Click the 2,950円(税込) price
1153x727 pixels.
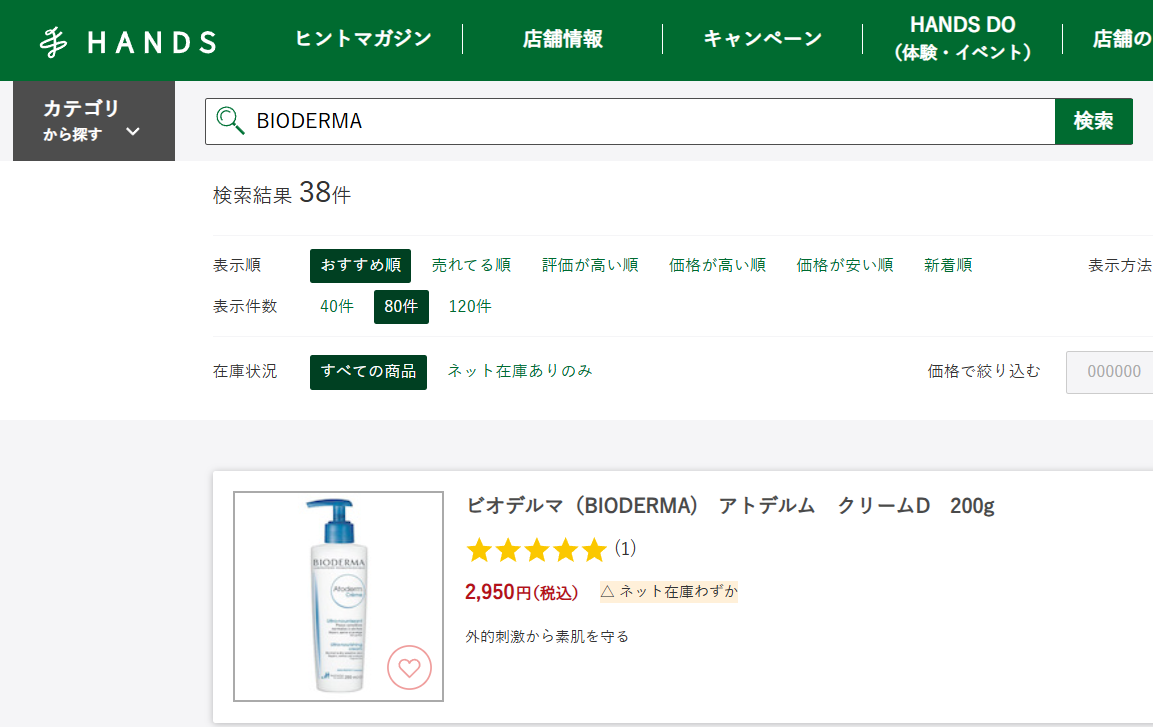click(x=521, y=592)
